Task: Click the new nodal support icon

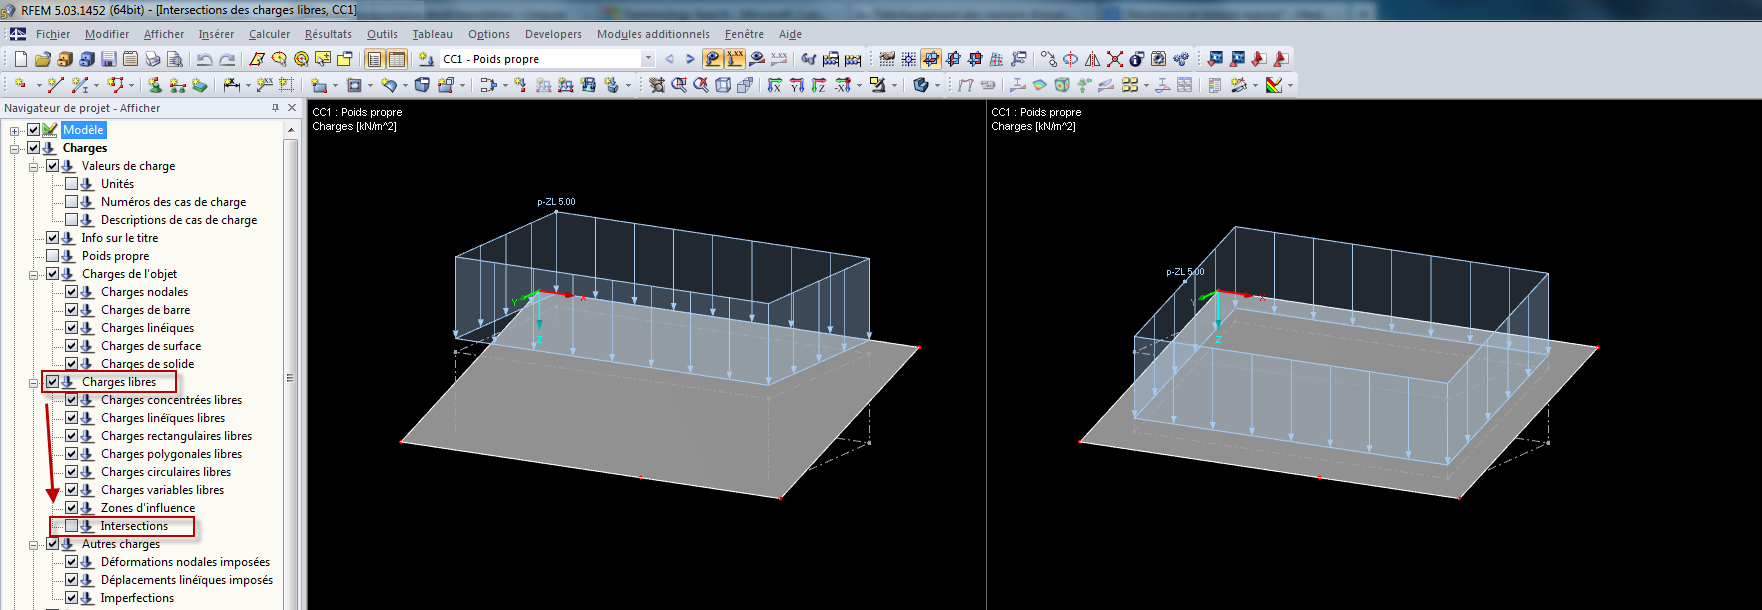Action: click(x=155, y=85)
